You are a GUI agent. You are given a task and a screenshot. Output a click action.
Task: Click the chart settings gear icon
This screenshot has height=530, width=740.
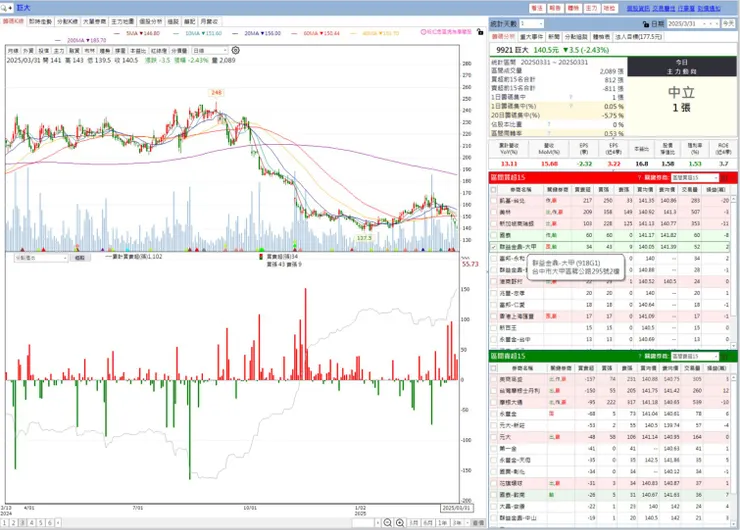point(235,50)
